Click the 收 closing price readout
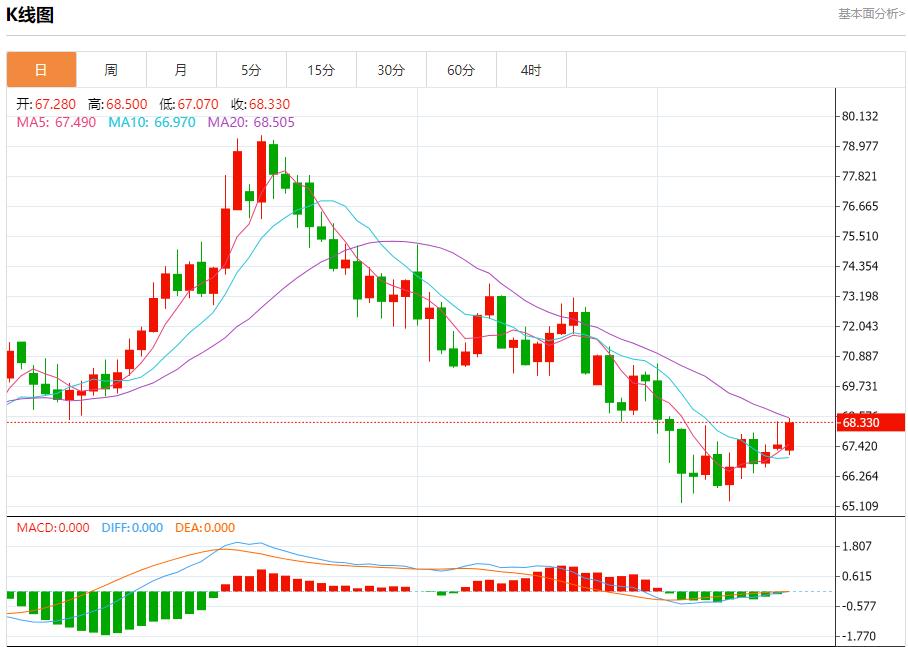This screenshot has width=908, height=647. 260,104
